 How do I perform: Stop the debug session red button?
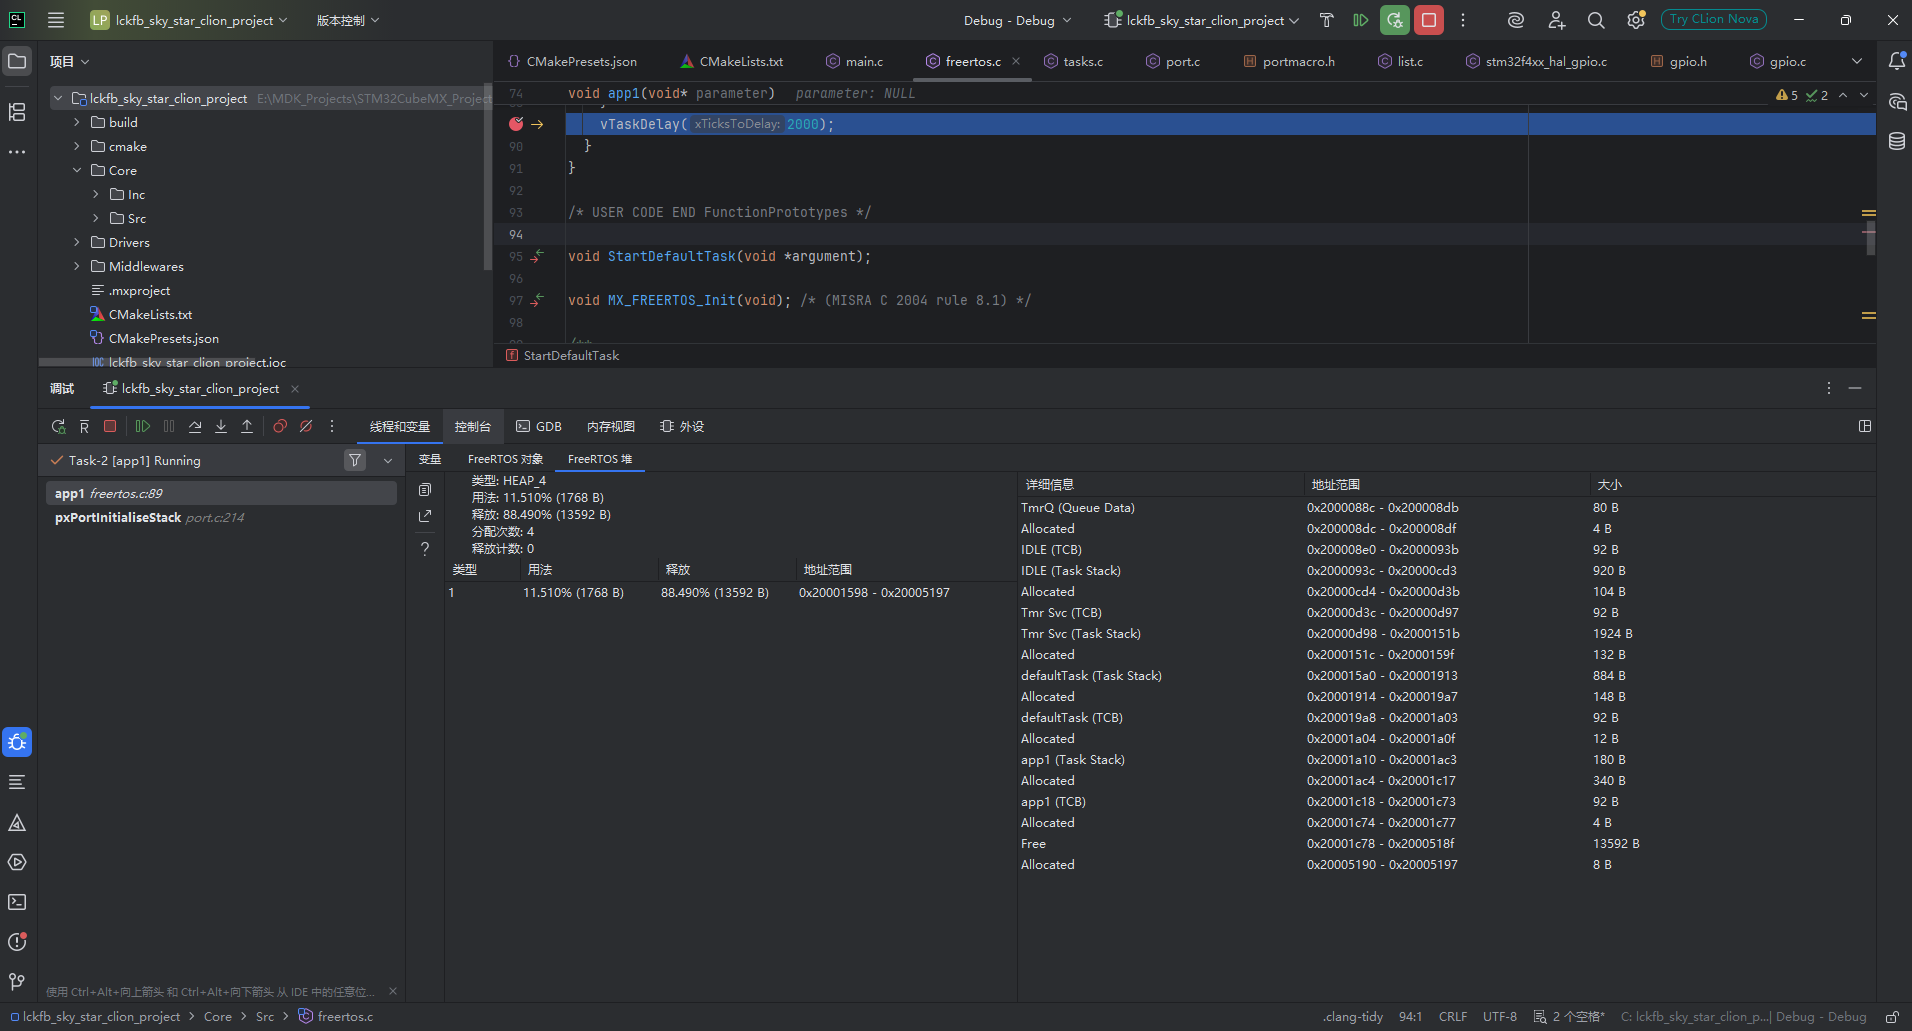pyautogui.click(x=1429, y=20)
